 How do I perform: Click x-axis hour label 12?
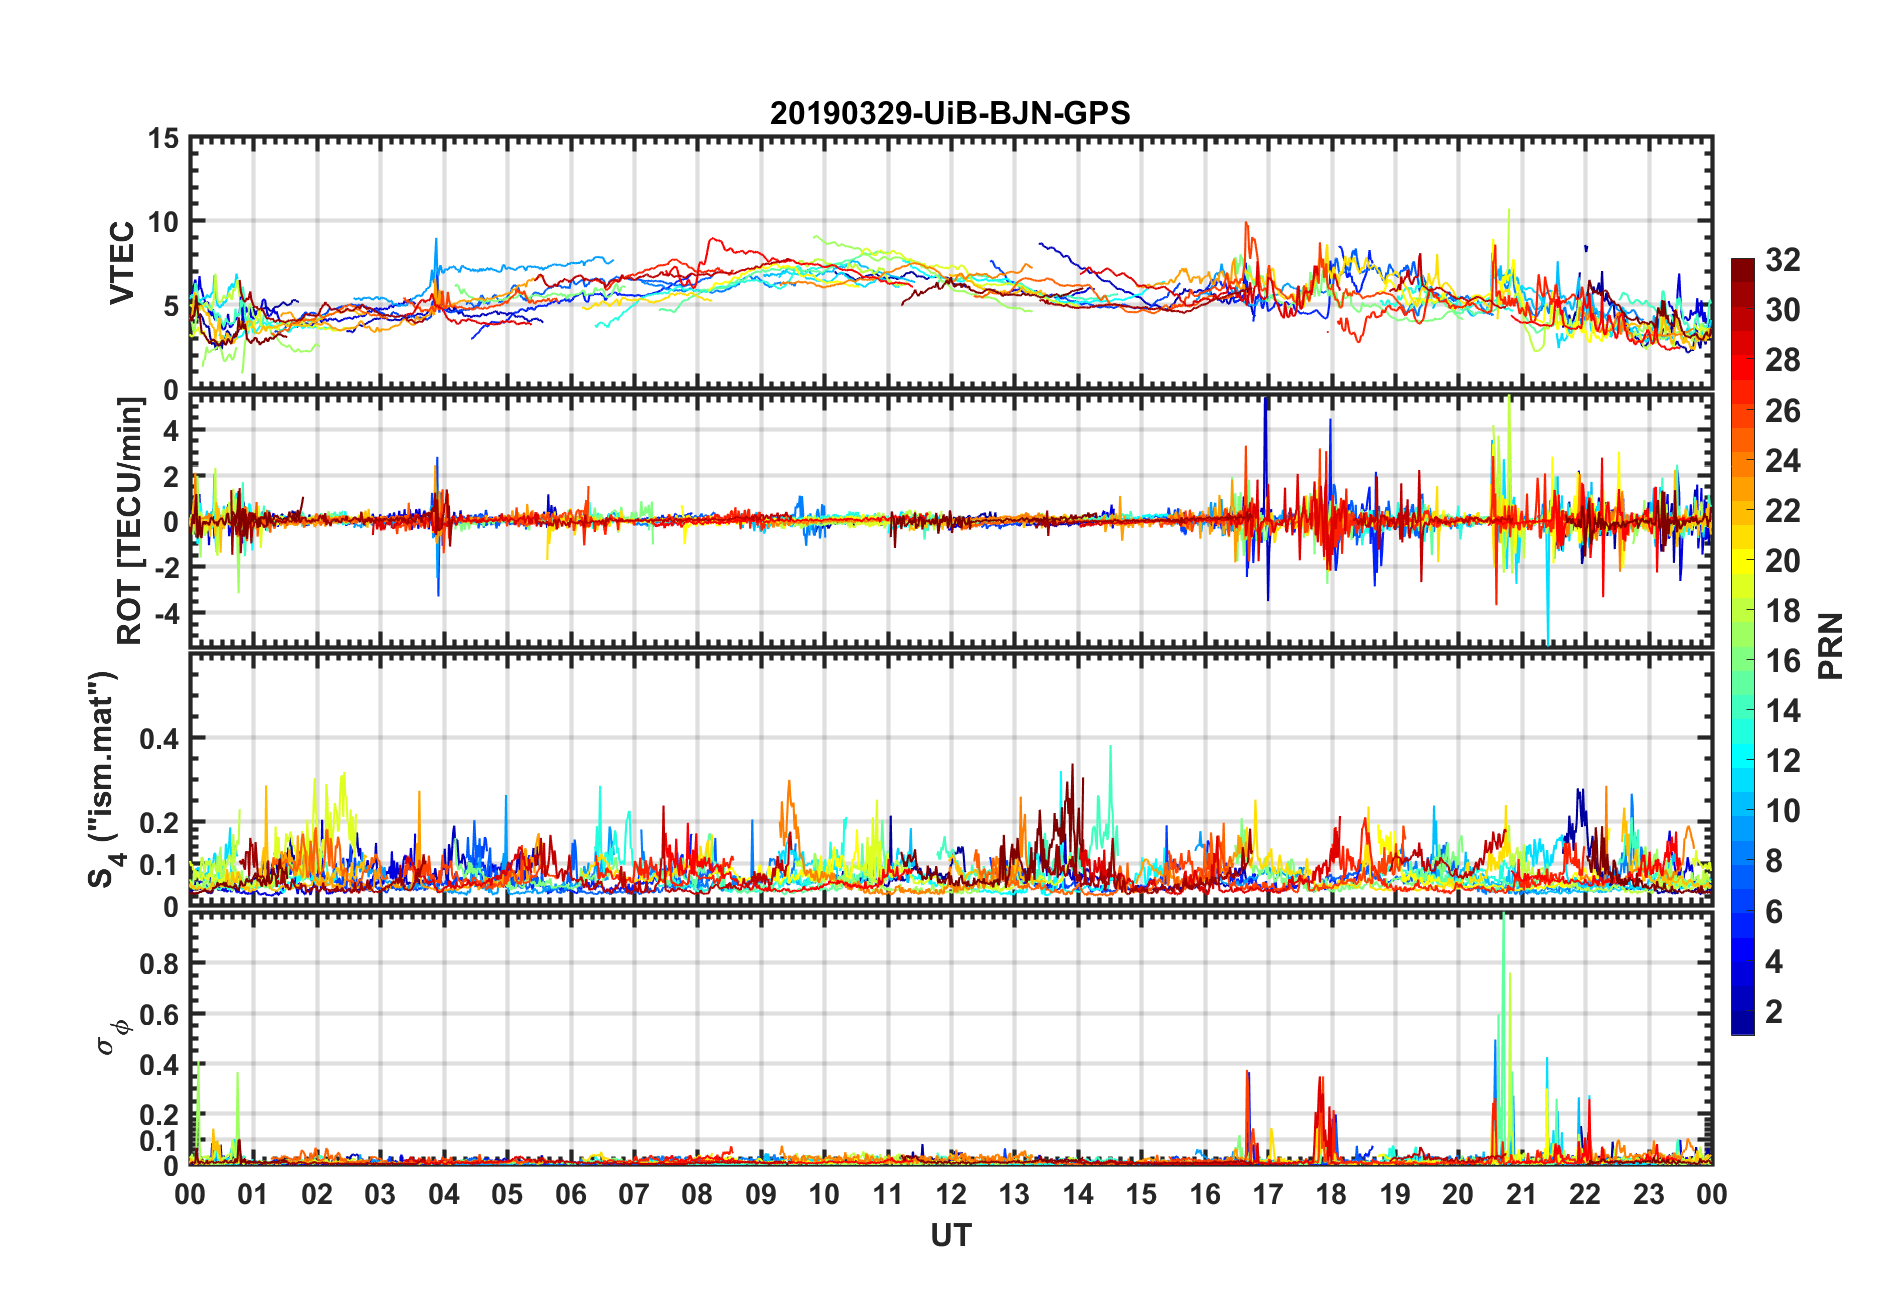(951, 1194)
